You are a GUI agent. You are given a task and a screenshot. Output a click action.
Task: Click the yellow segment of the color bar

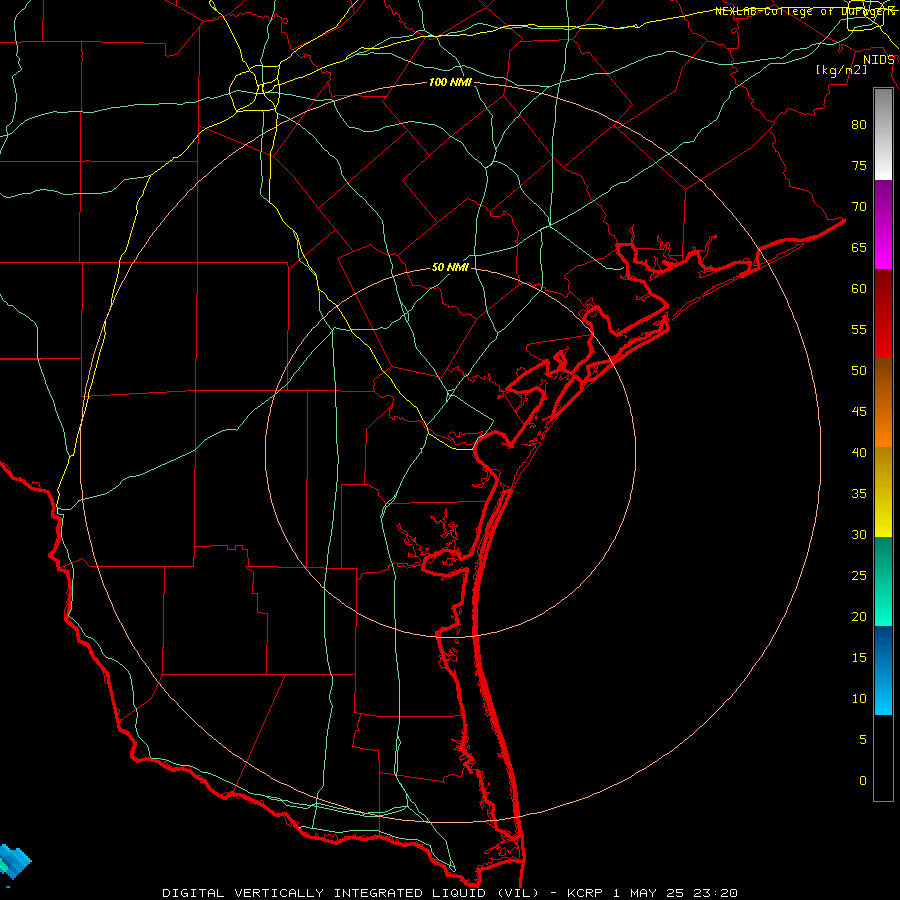[883, 492]
